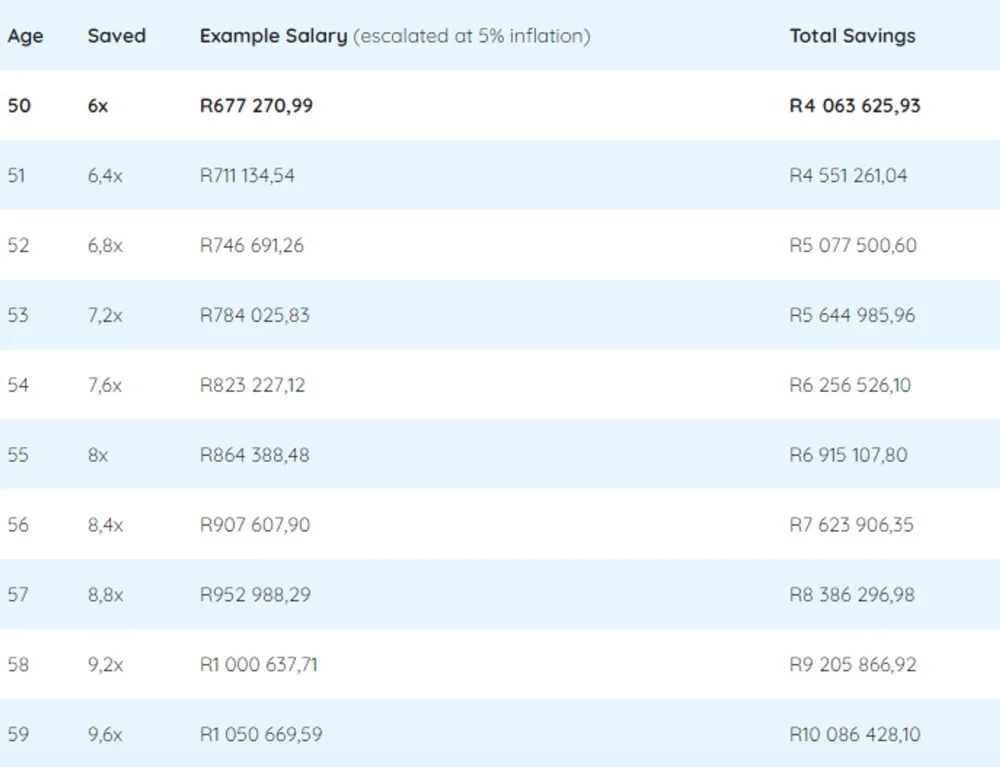
Task: Select the 8x saved cell
Action: pyautogui.click(x=98, y=455)
